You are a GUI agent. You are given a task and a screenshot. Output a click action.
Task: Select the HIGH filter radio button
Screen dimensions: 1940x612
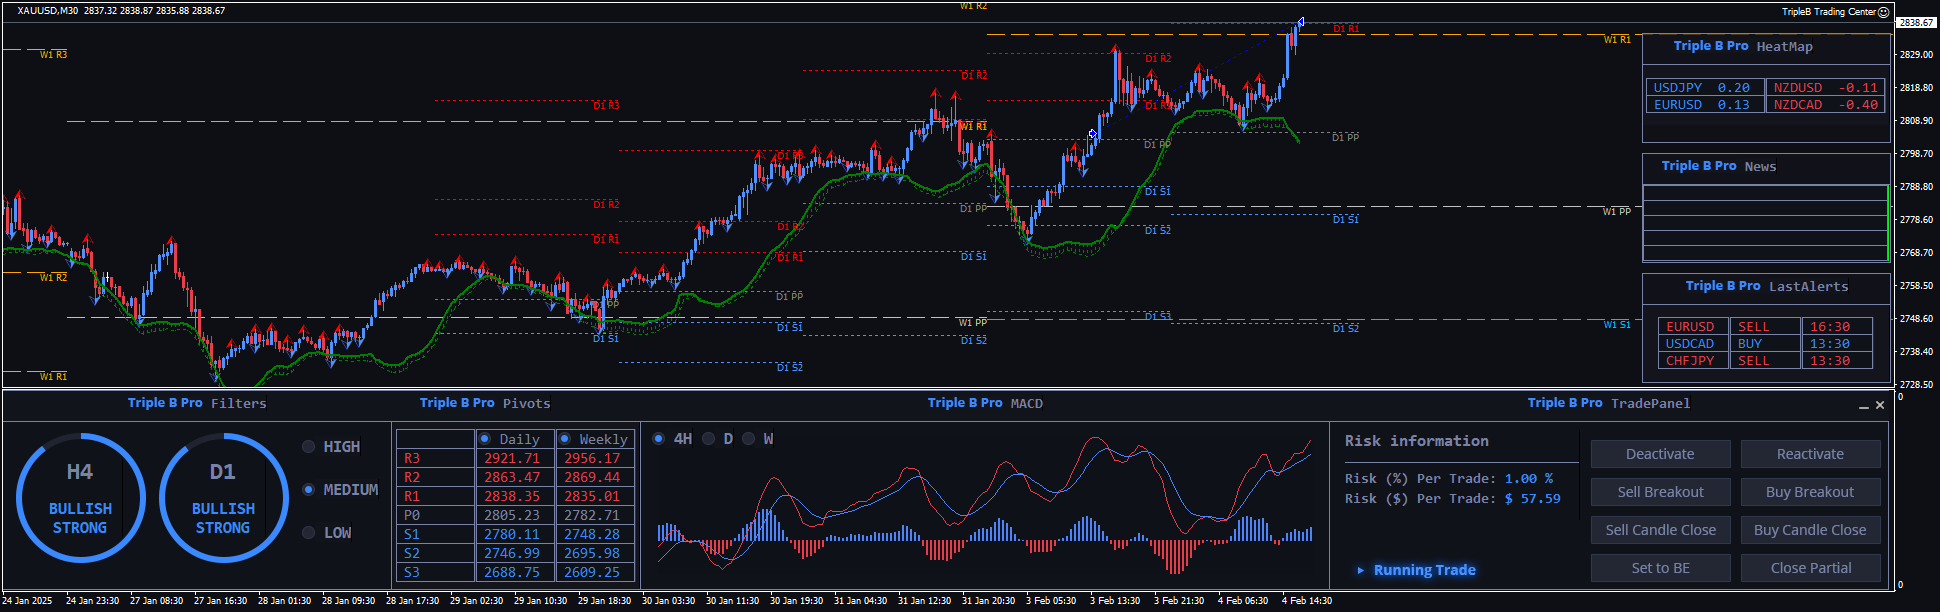[308, 447]
